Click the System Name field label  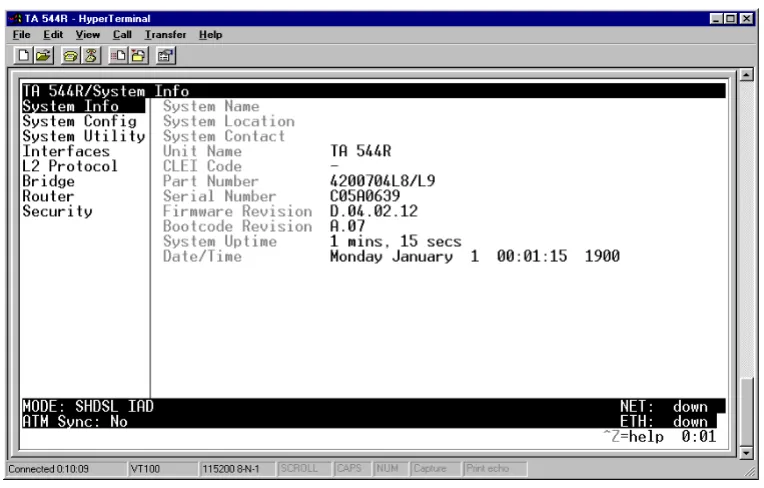pos(211,106)
